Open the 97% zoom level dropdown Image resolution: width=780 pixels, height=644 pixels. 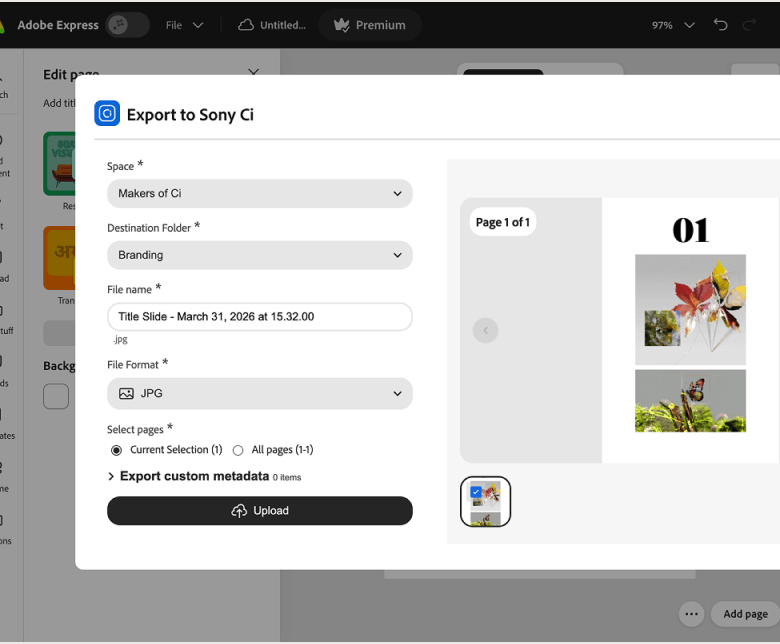click(673, 25)
